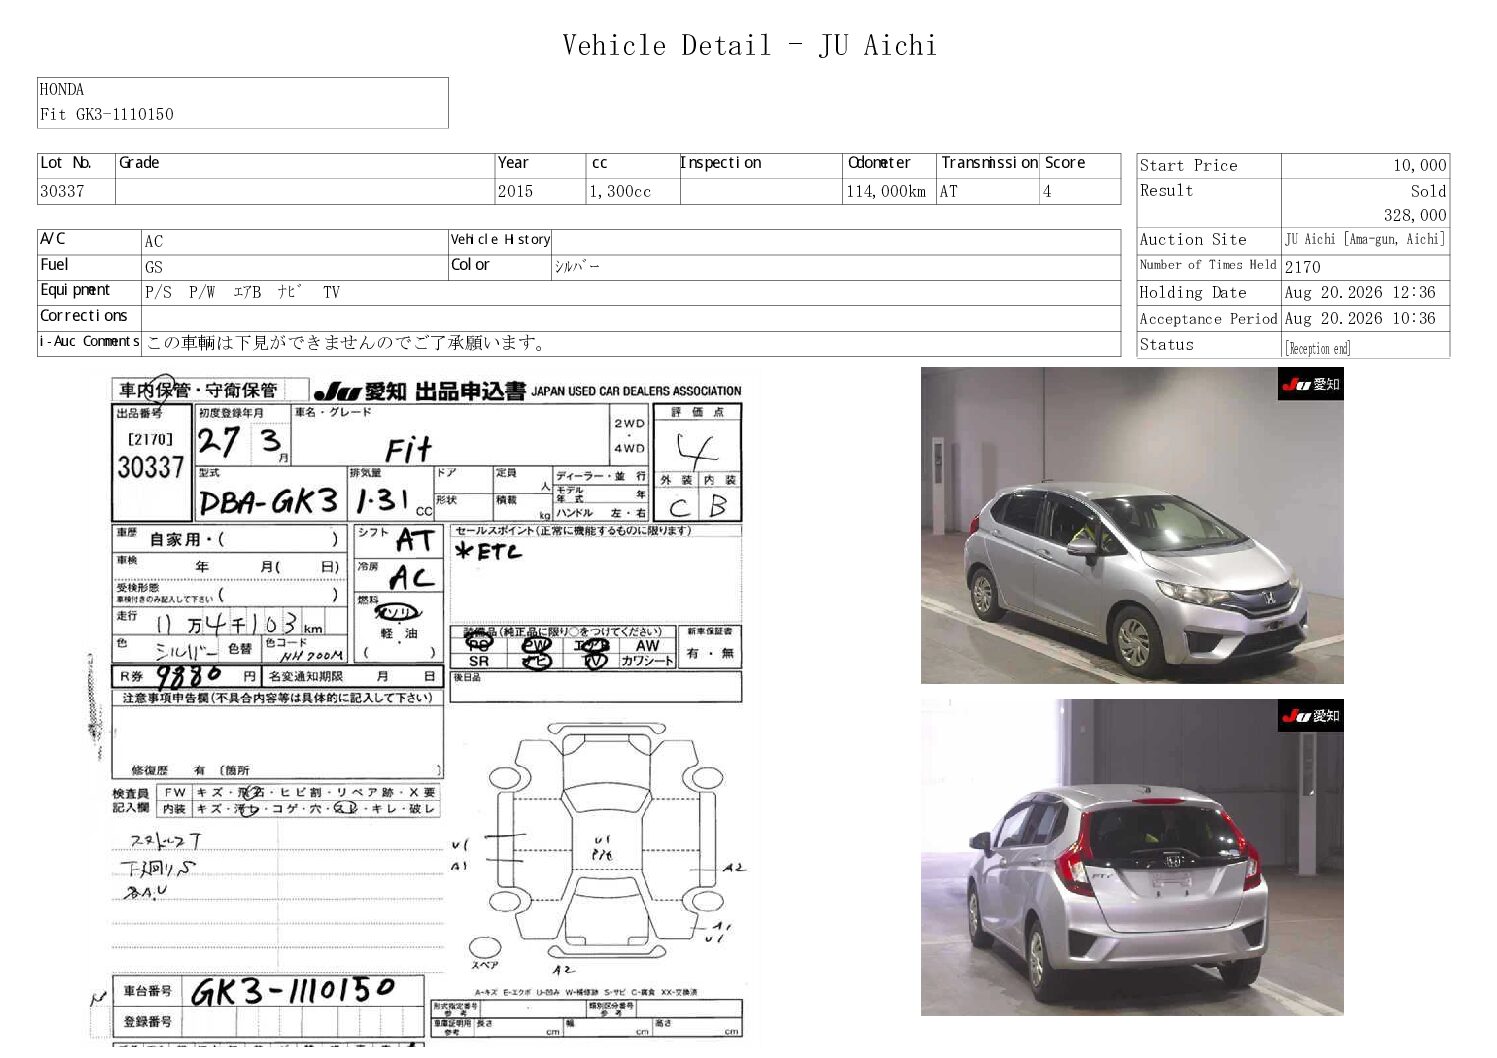Click acceptance period 'Aug 20.2026 10:36'
This screenshot has width=1497, height=1058.
pos(1360,319)
